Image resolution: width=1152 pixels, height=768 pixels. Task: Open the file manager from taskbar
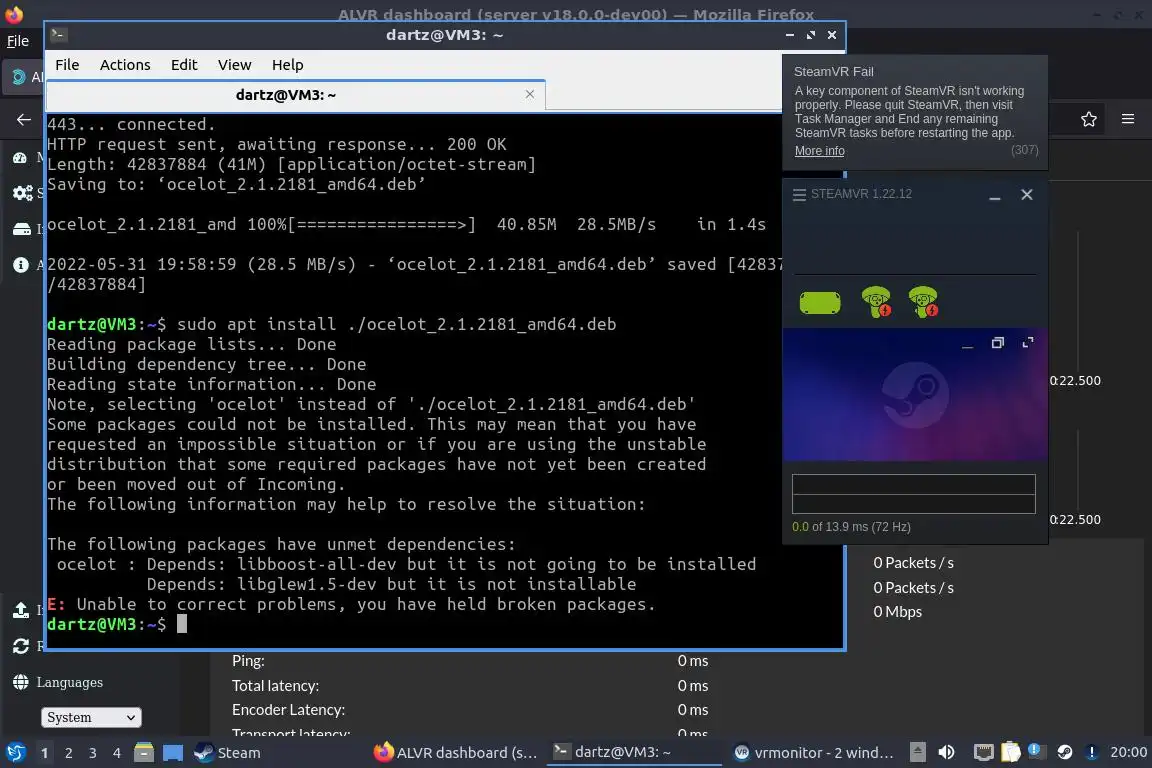click(144, 753)
